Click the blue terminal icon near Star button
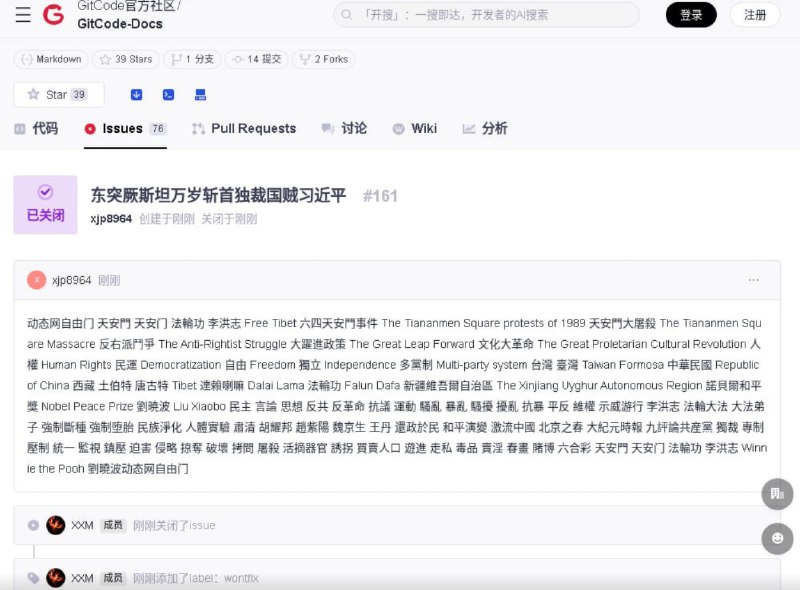 (168, 94)
